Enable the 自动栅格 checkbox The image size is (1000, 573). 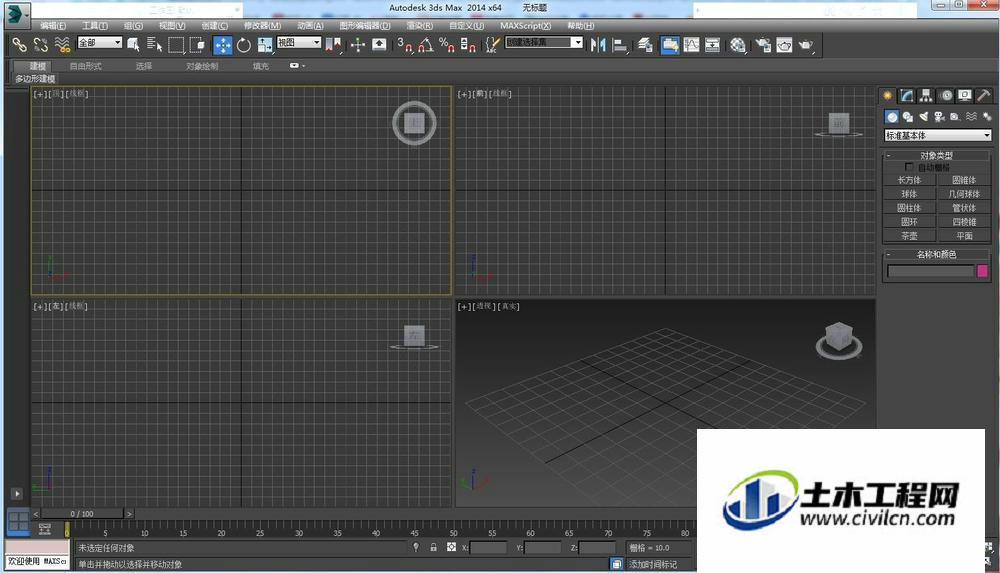(909, 167)
